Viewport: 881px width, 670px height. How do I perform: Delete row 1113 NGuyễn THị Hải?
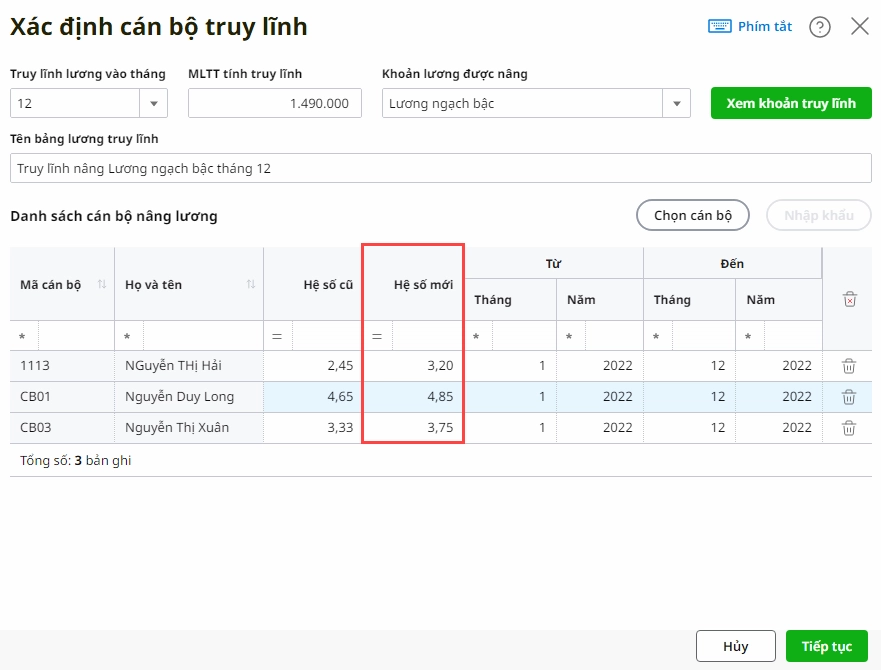(849, 366)
